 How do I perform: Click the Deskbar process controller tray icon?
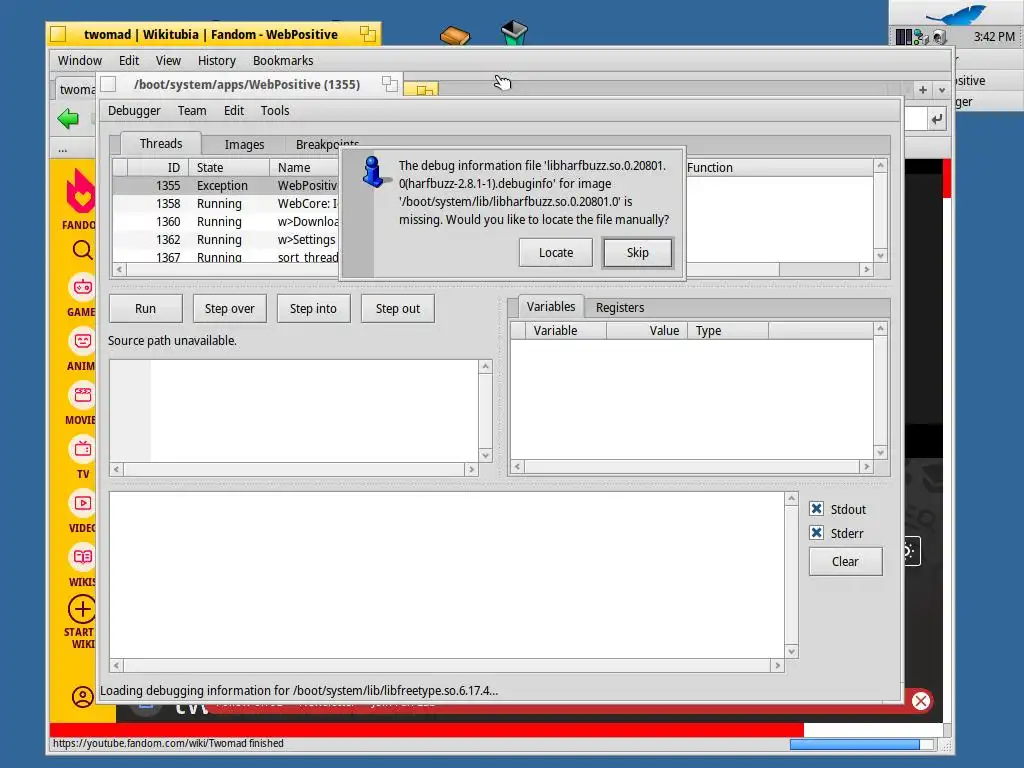[903, 37]
